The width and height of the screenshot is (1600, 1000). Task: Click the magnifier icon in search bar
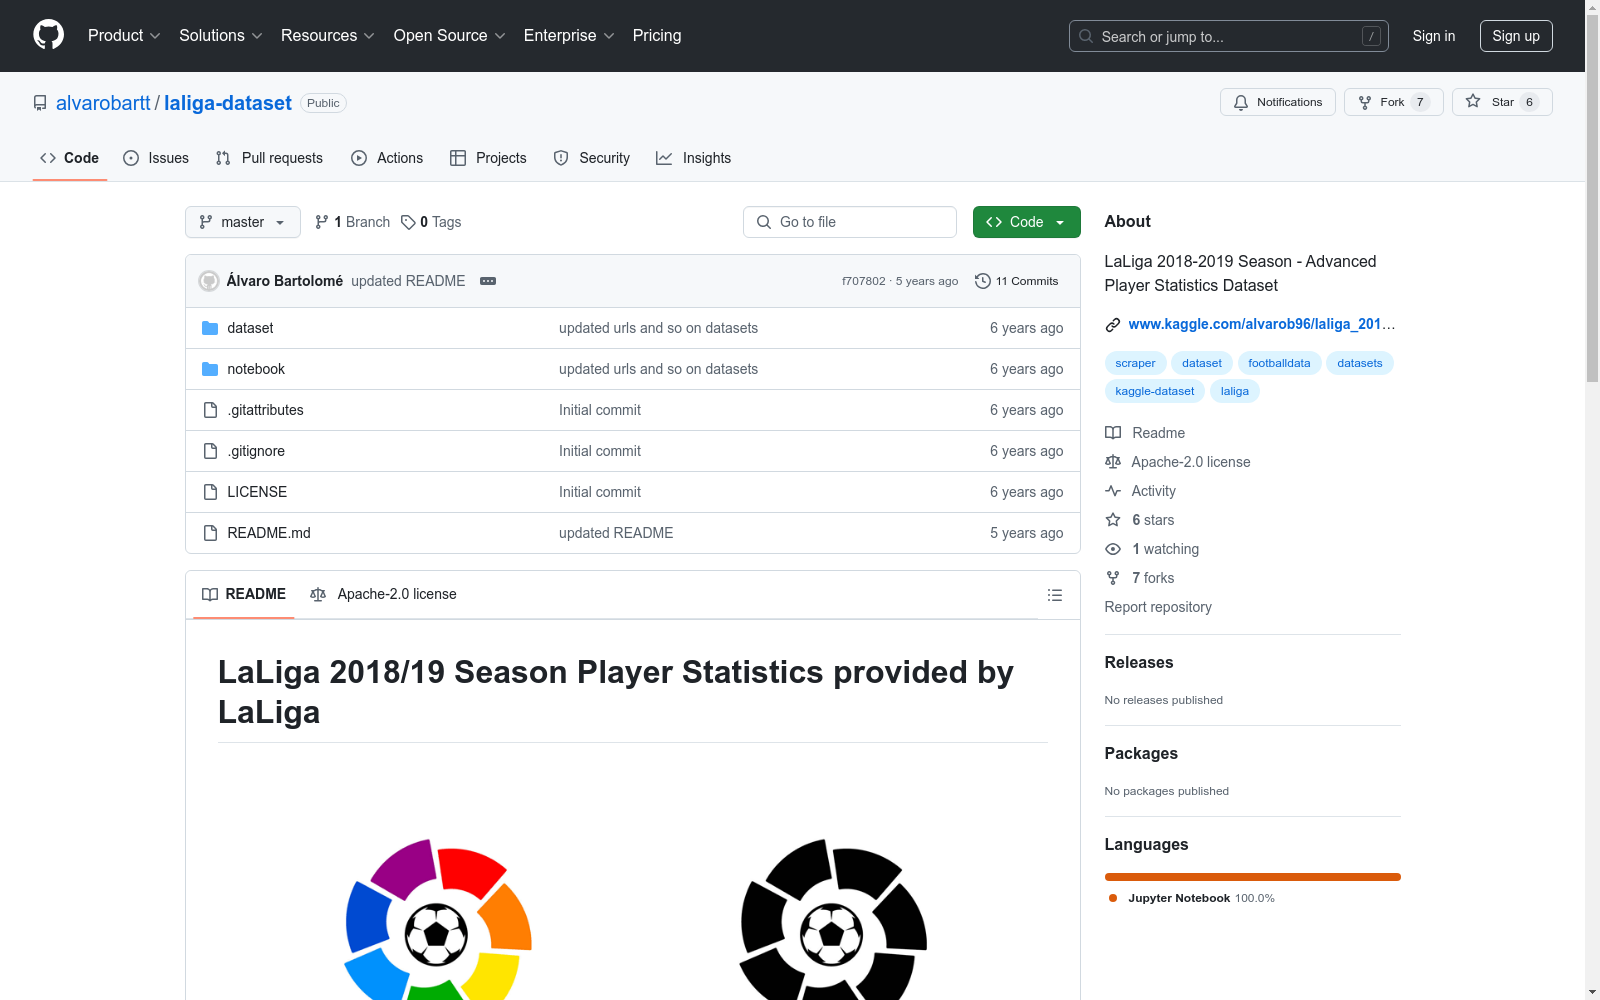pos(1086,36)
